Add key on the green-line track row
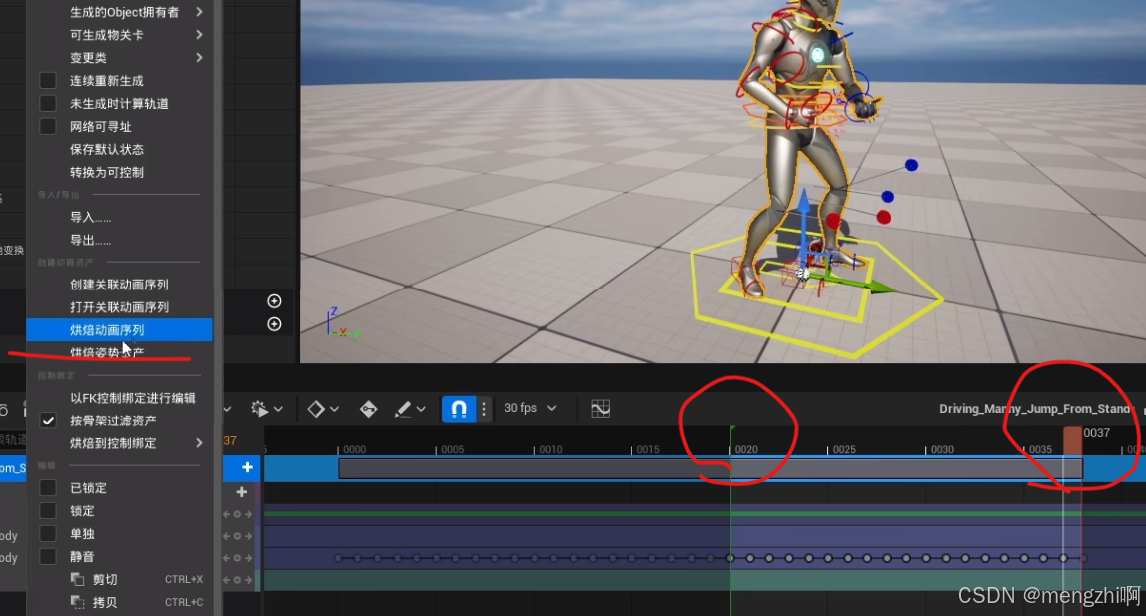The image size is (1146, 616). 238,514
